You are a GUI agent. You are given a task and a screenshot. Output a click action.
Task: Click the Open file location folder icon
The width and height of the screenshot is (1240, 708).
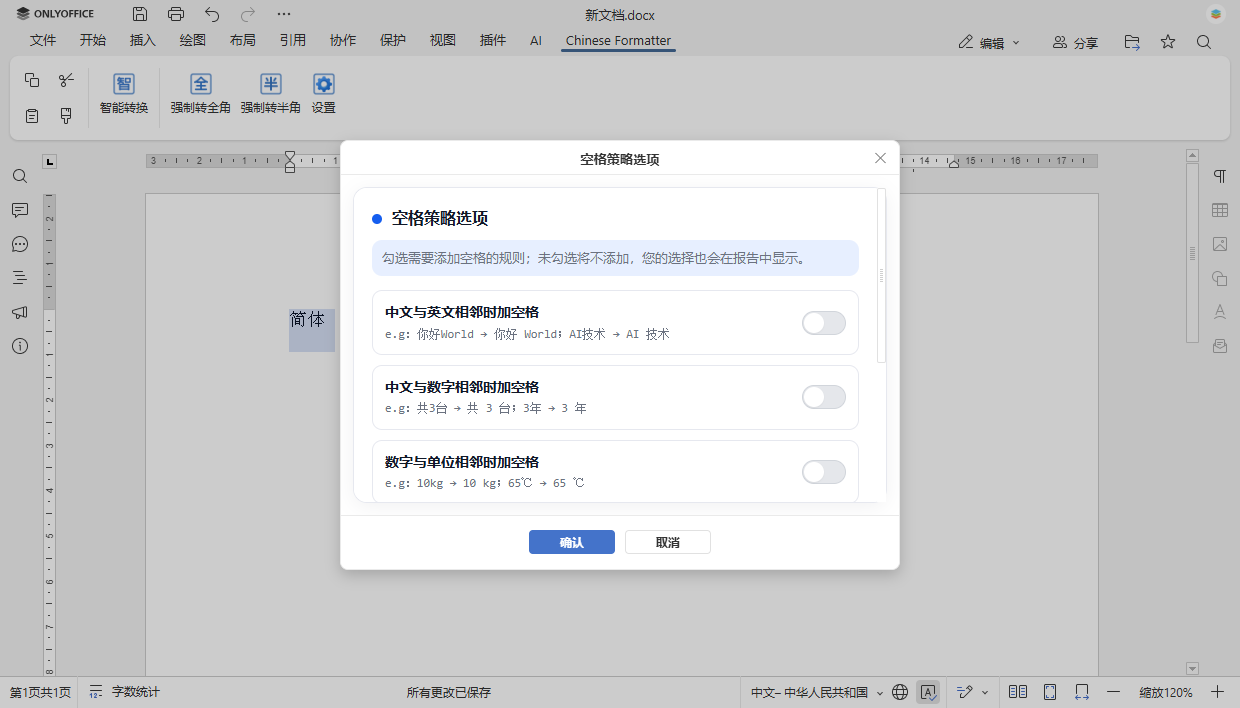pos(1132,42)
